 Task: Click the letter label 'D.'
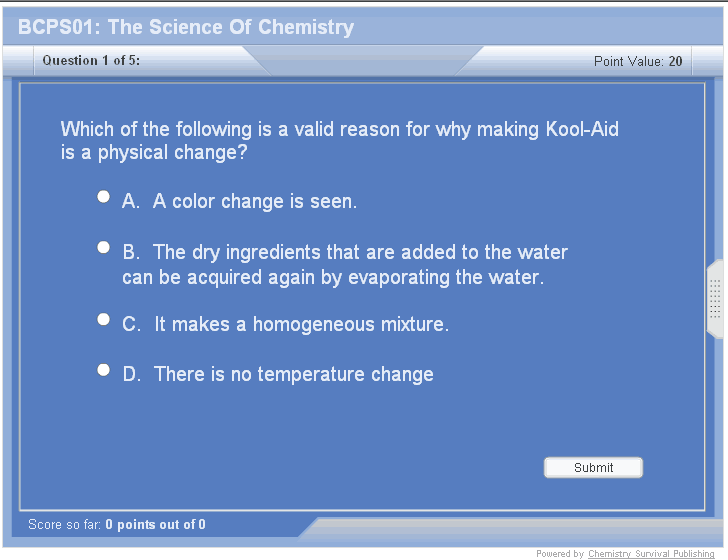click(131, 375)
